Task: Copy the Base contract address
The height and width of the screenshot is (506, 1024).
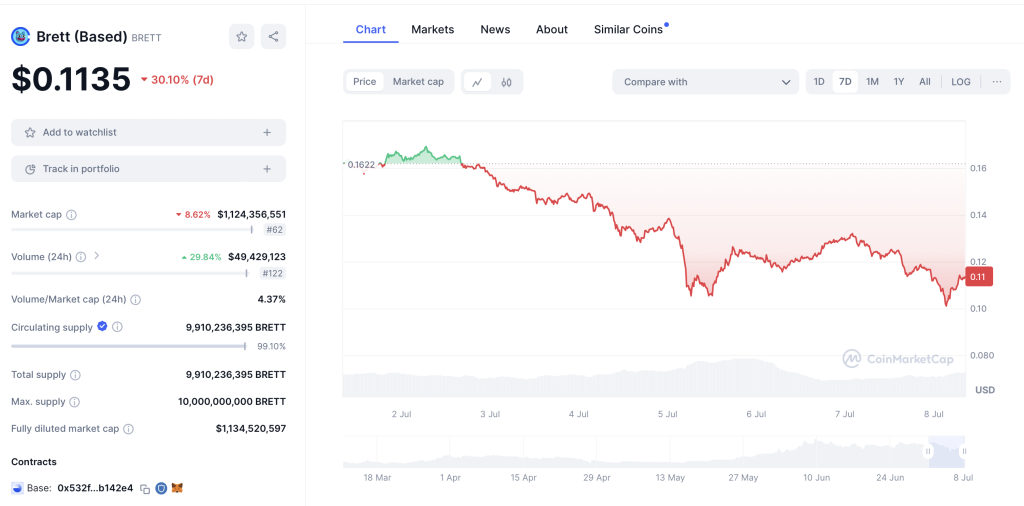Action: [145, 488]
